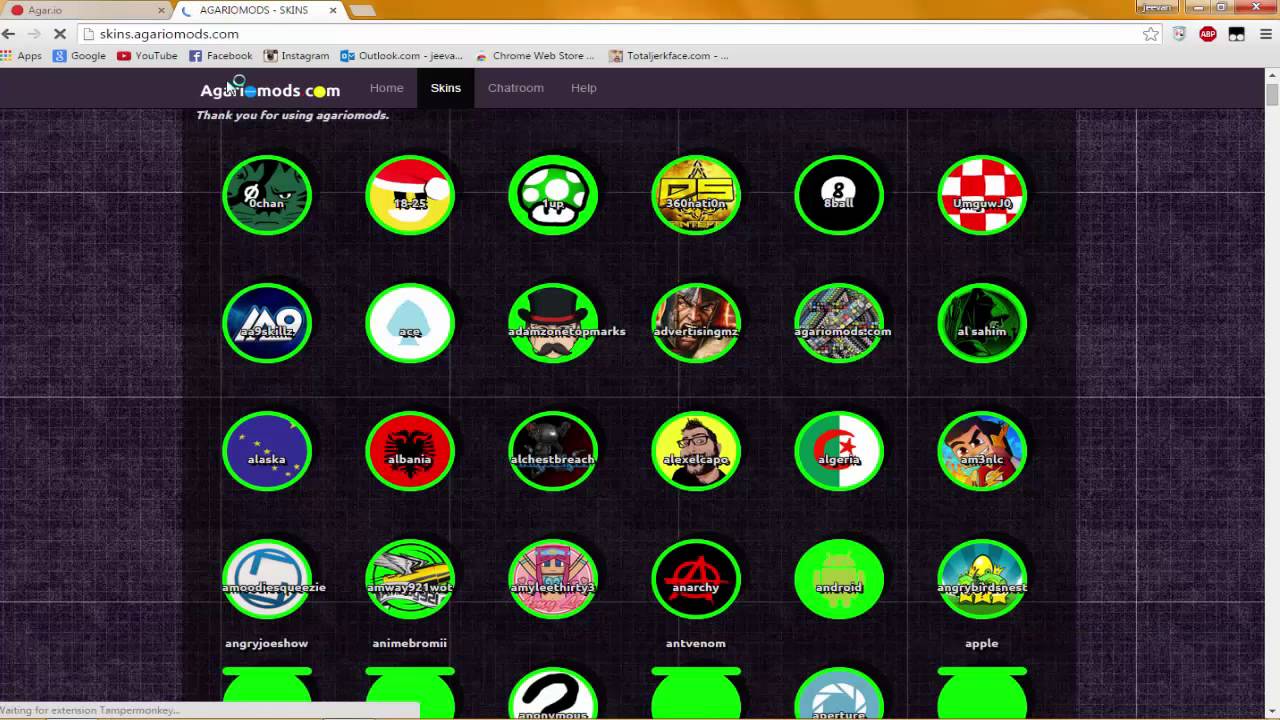Pick the anonymous question mark skin
The image size is (1280, 720).
point(553,693)
